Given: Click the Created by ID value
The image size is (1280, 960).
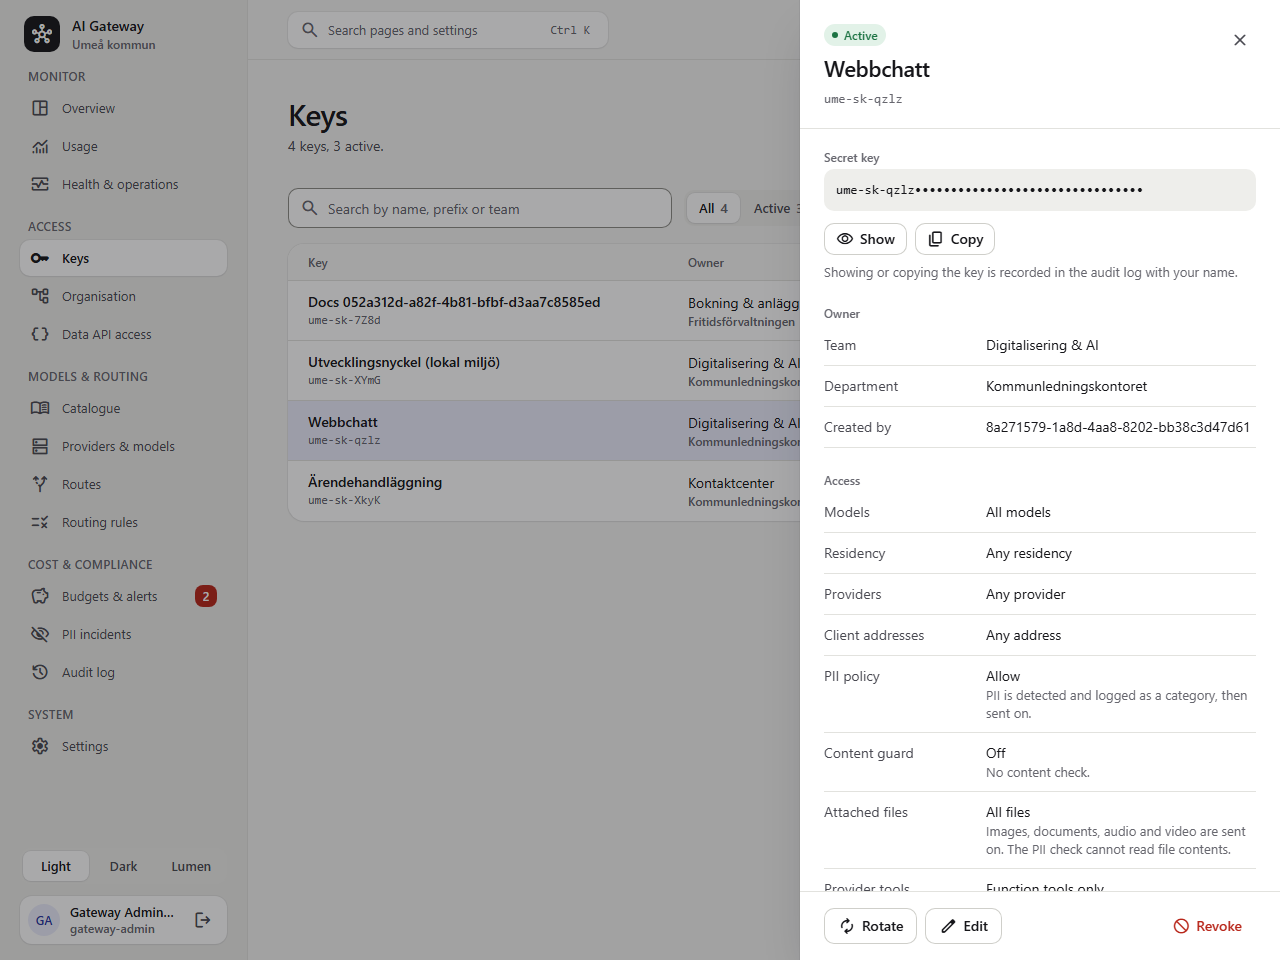Looking at the screenshot, I should pos(1118,427).
